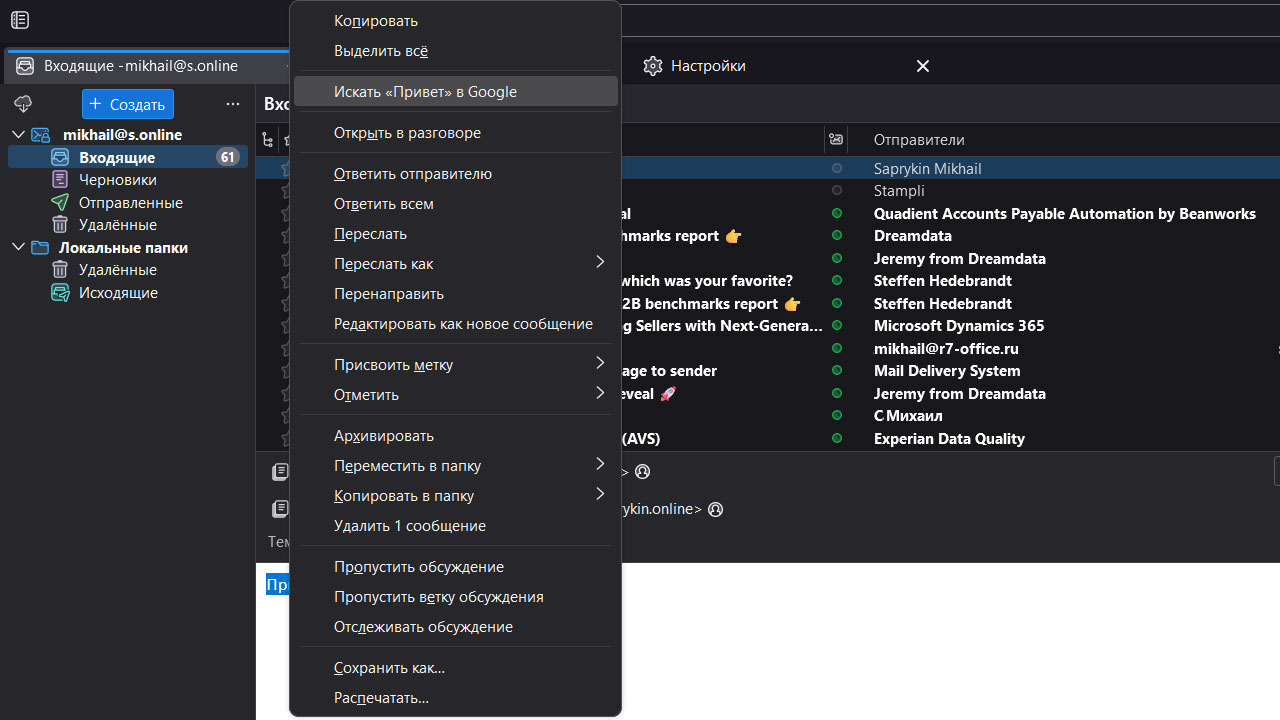
Task: Choose Редактировать как новое сообщение
Action: 455,324
